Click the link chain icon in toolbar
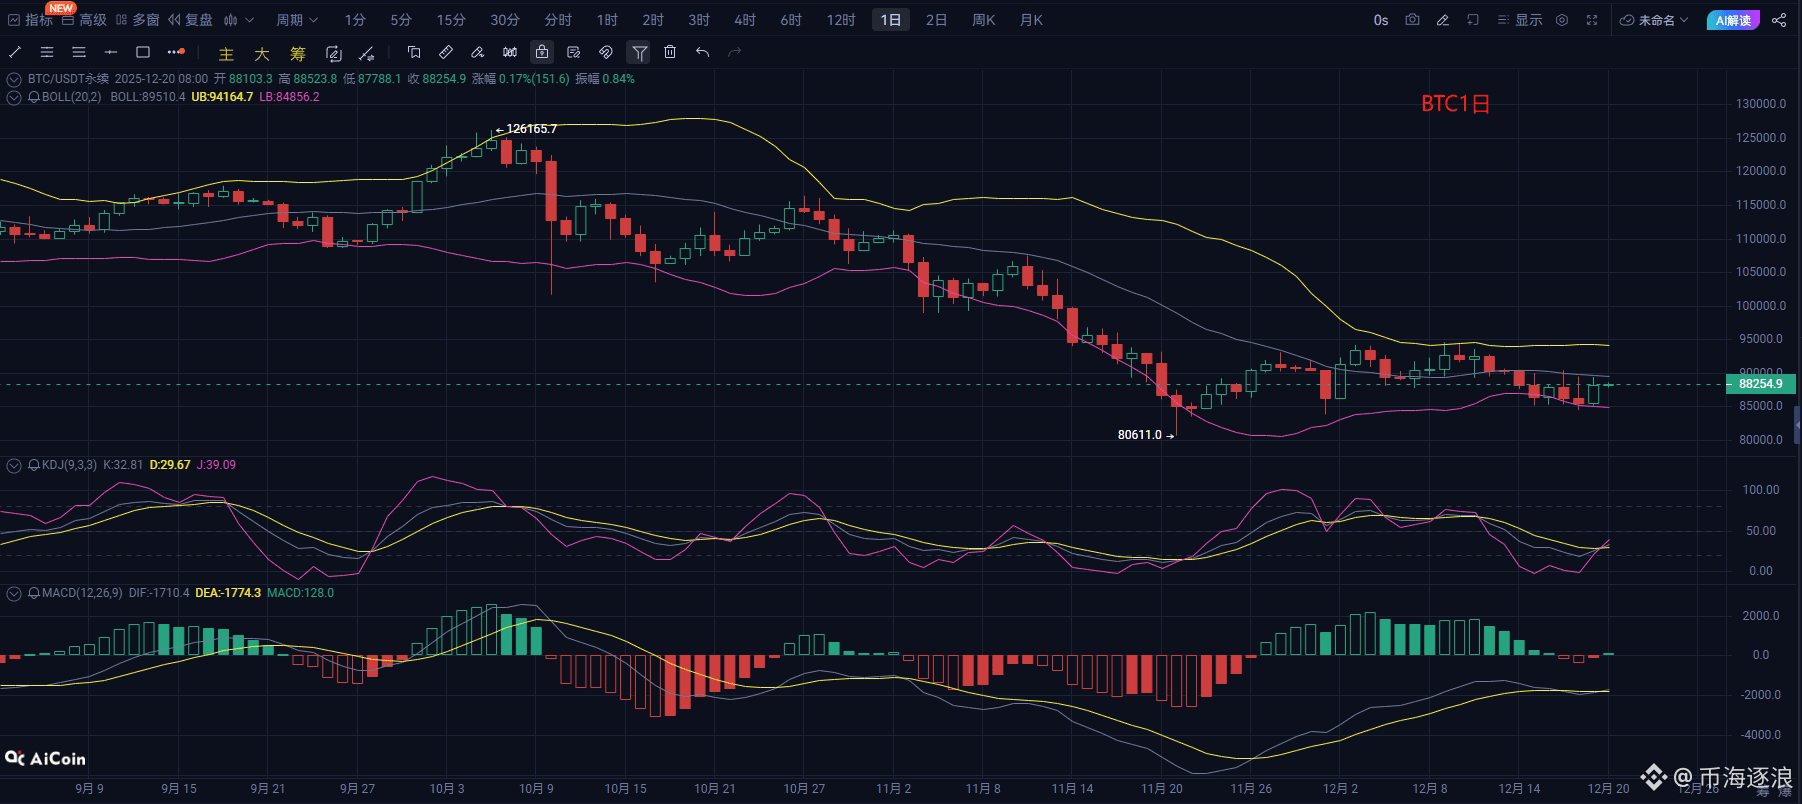This screenshot has width=1802, height=804. click(606, 52)
